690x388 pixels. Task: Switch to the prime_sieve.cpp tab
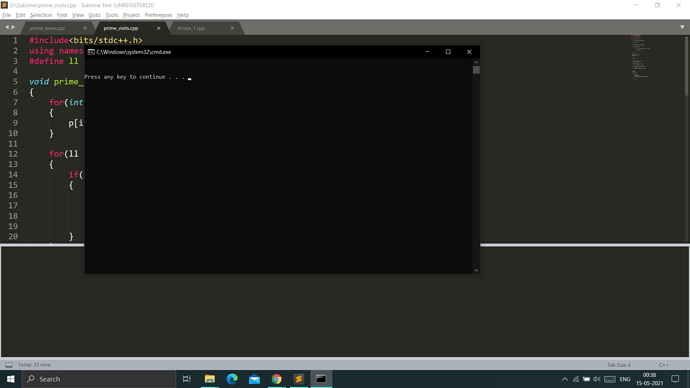(x=48, y=28)
